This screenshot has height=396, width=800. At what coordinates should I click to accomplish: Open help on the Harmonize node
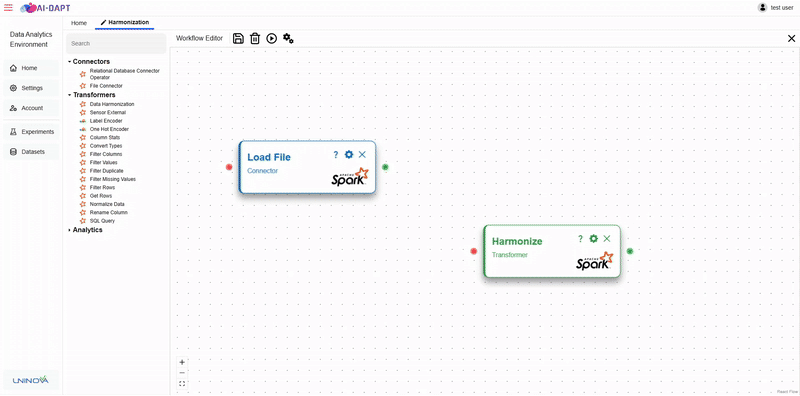click(580, 238)
